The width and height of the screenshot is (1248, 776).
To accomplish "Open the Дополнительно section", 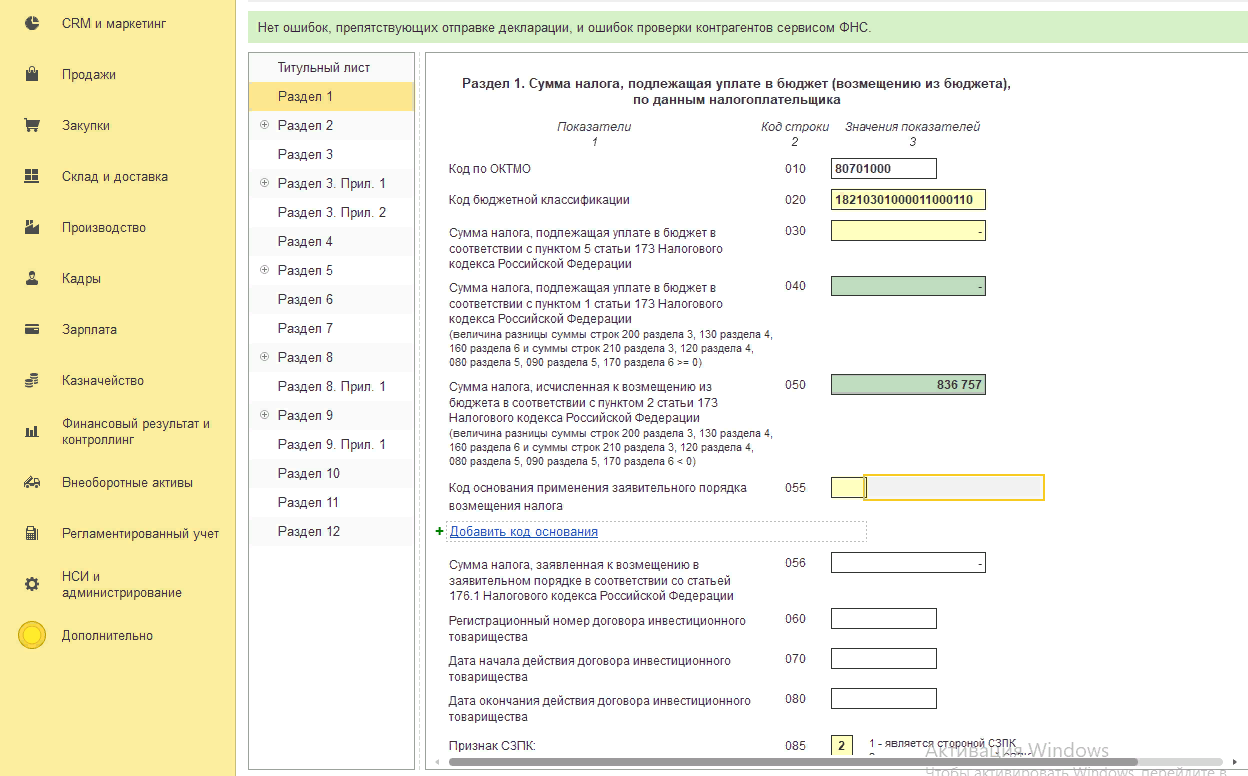I will 107,635.
